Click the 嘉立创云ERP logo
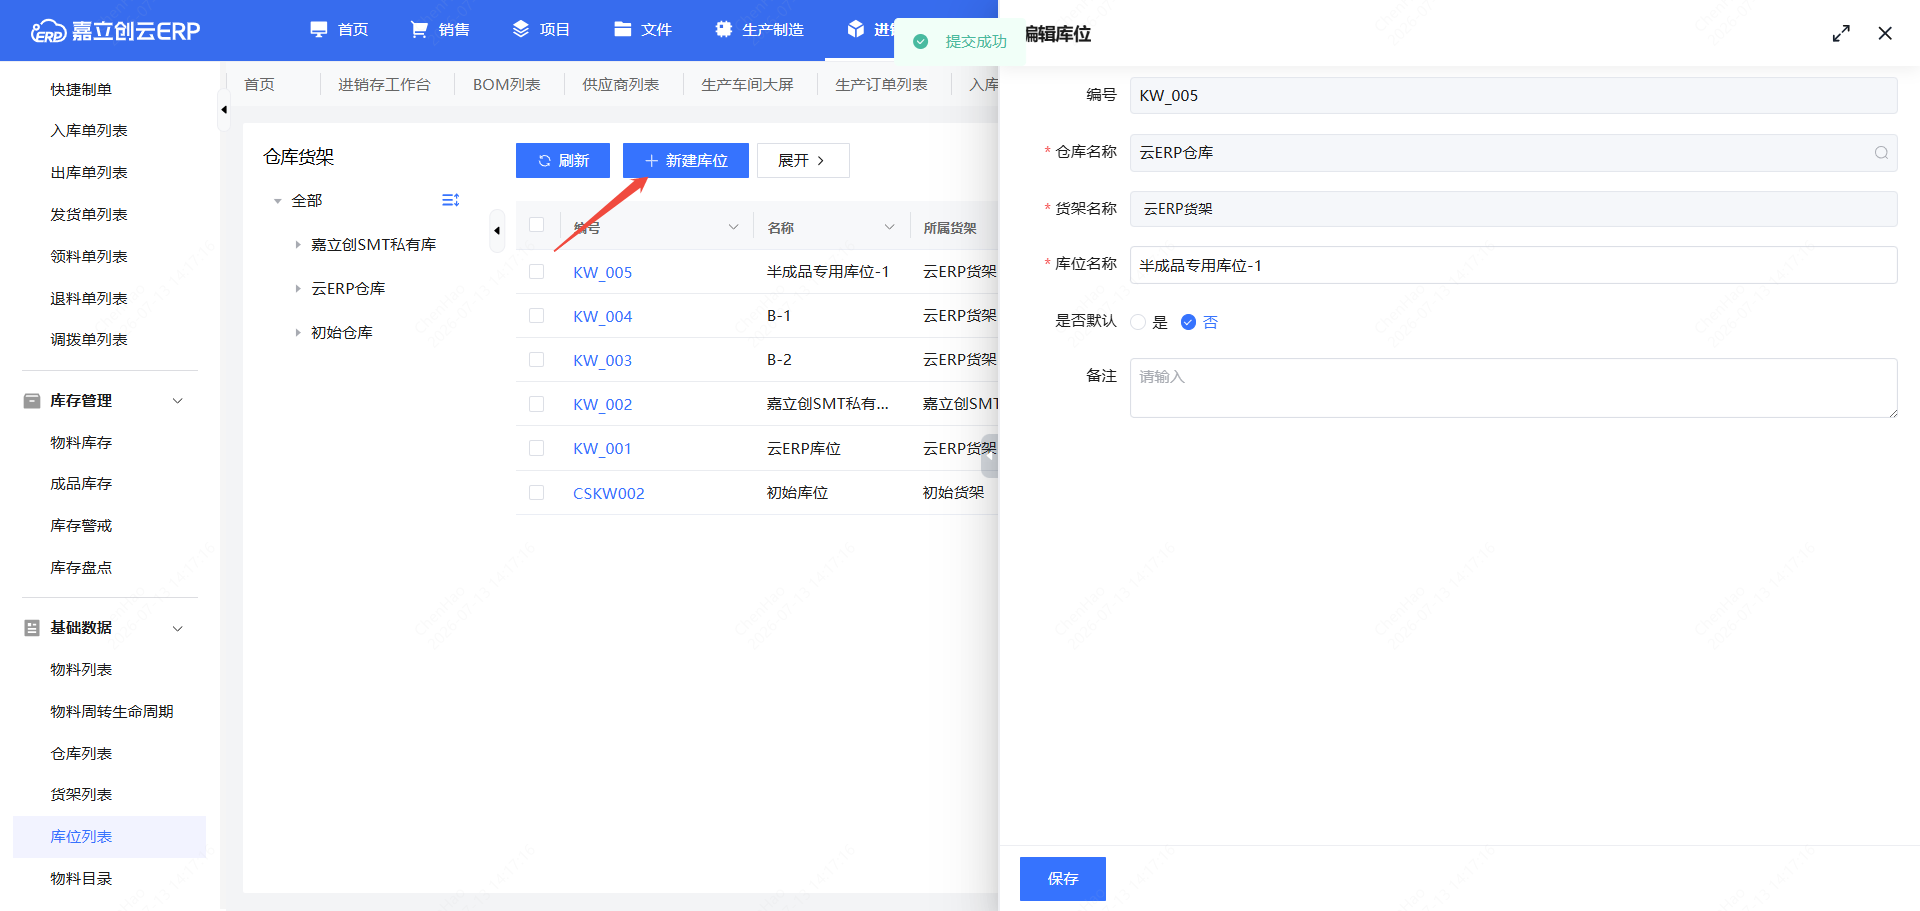The height and width of the screenshot is (911, 1920). click(115, 30)
